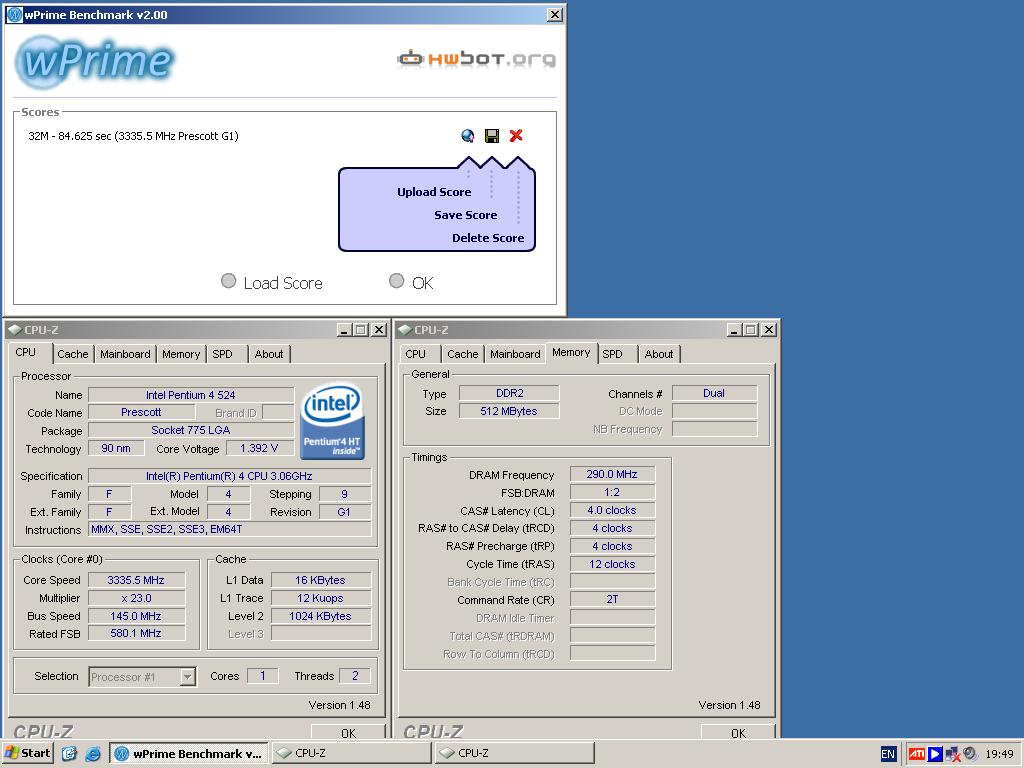Click the hwbot.org logo in wPrime
The height and width of the screenshot is (768, 1024).
click(477, 59)
